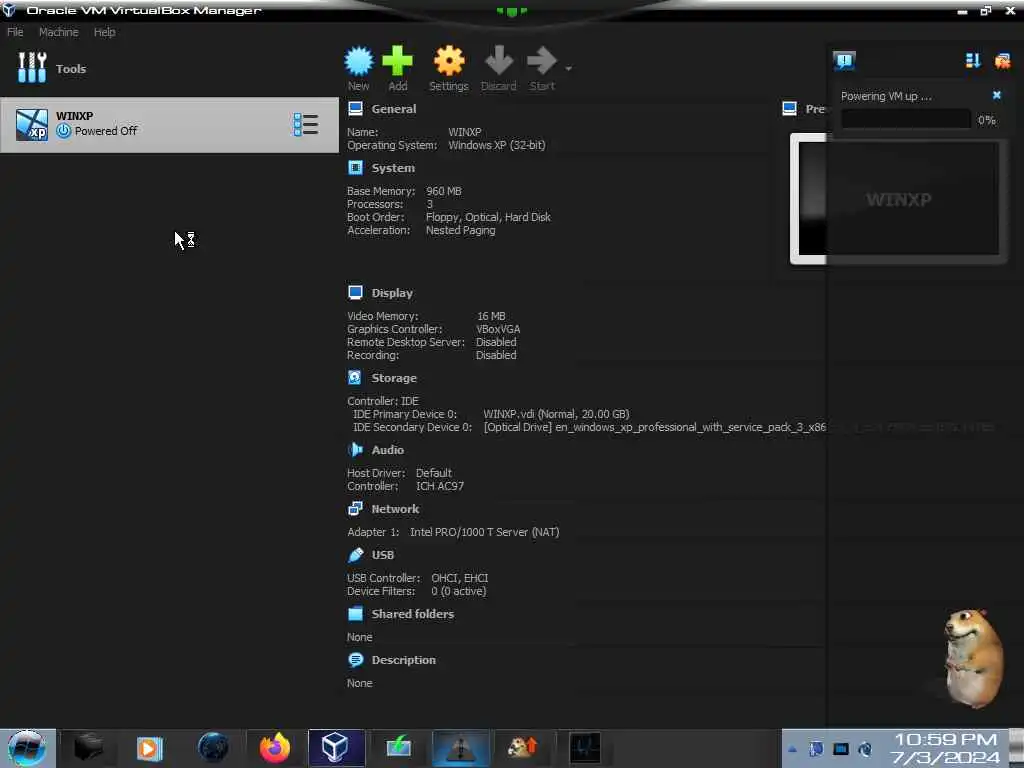Click the Description speech bubble icon
Screen dimensions: 1024x768
pos(355,660)
